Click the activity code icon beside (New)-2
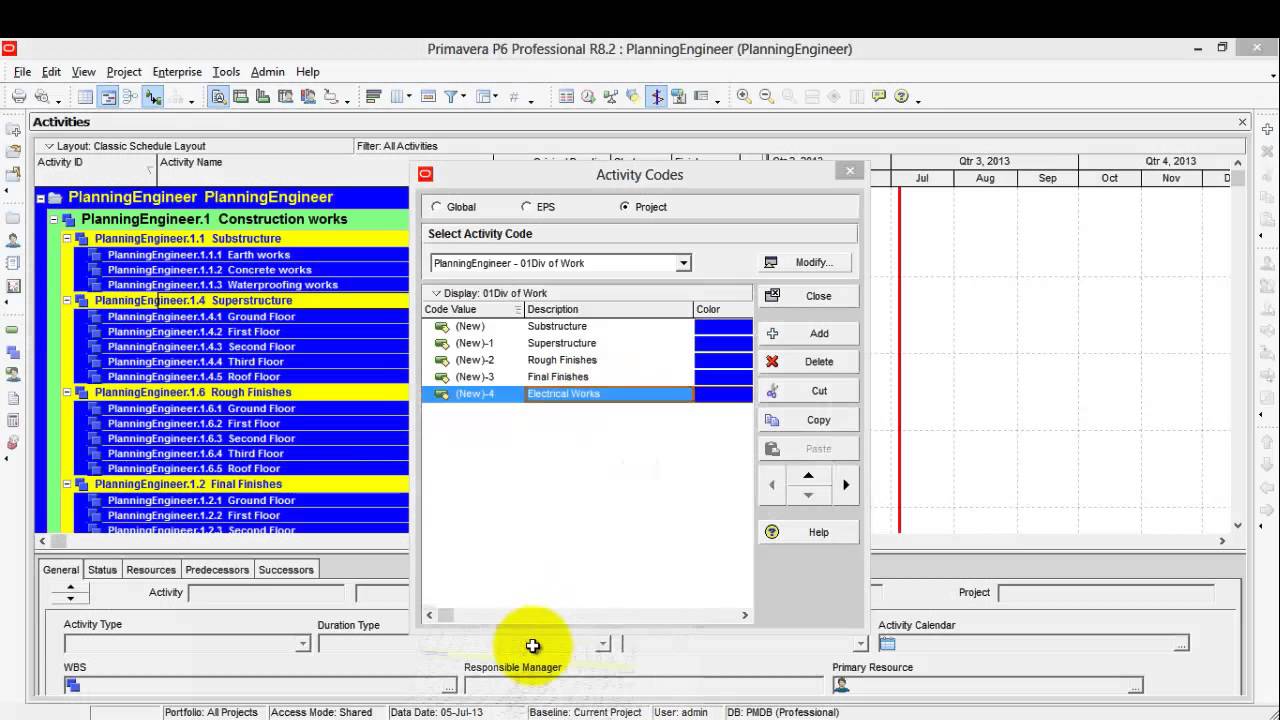The width and height of the screenshot is (1280, 720). click(x=442, y=360)
